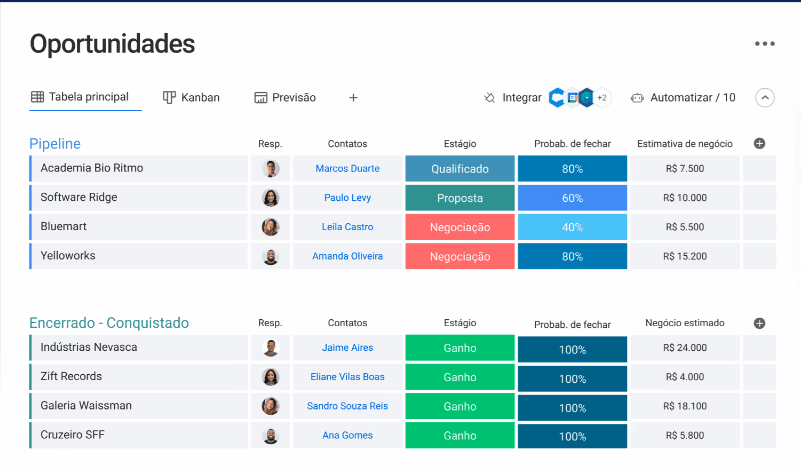The height and width of the screenshot is (474, 801).
Task: Click the Automatizar robot icon
Action: (x=636, y=98)
